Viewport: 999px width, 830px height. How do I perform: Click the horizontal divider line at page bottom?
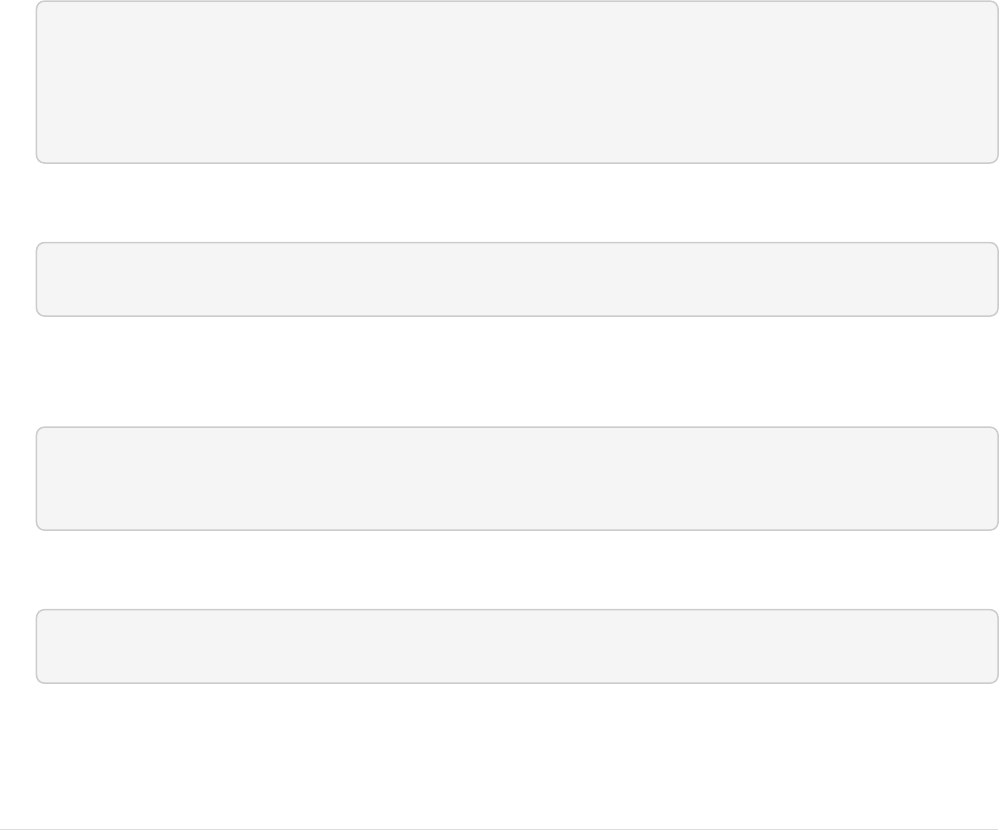click(x=500, y=829)
